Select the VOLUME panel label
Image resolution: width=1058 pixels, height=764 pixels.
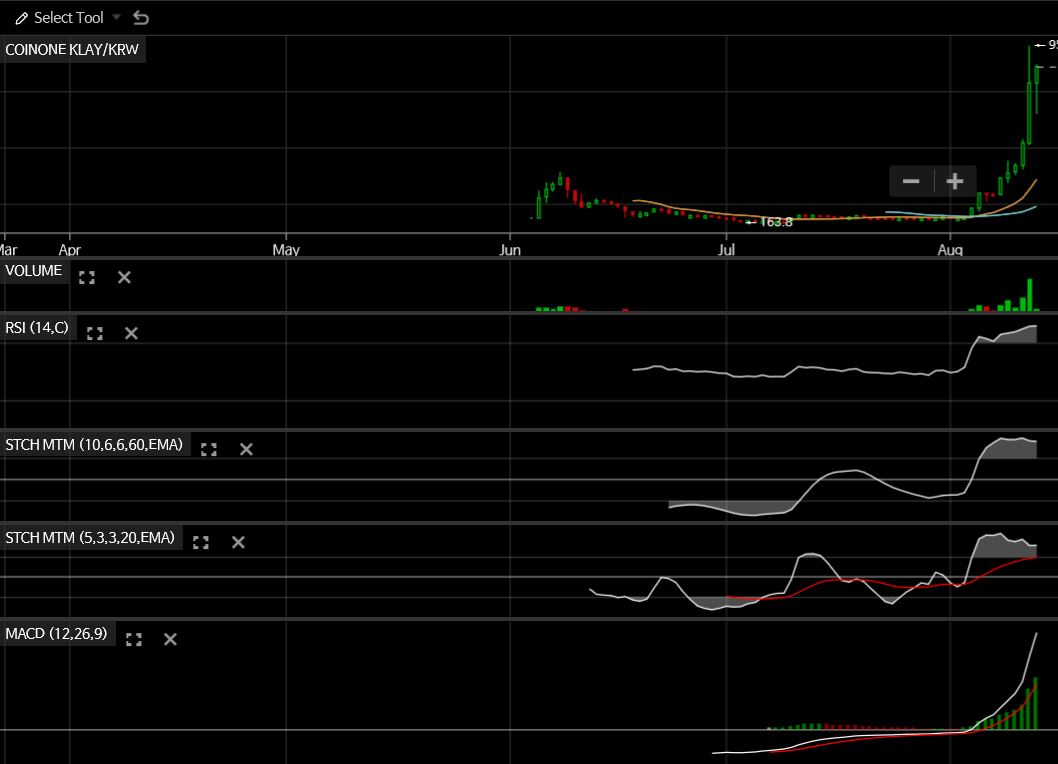[x=33, y=271]
